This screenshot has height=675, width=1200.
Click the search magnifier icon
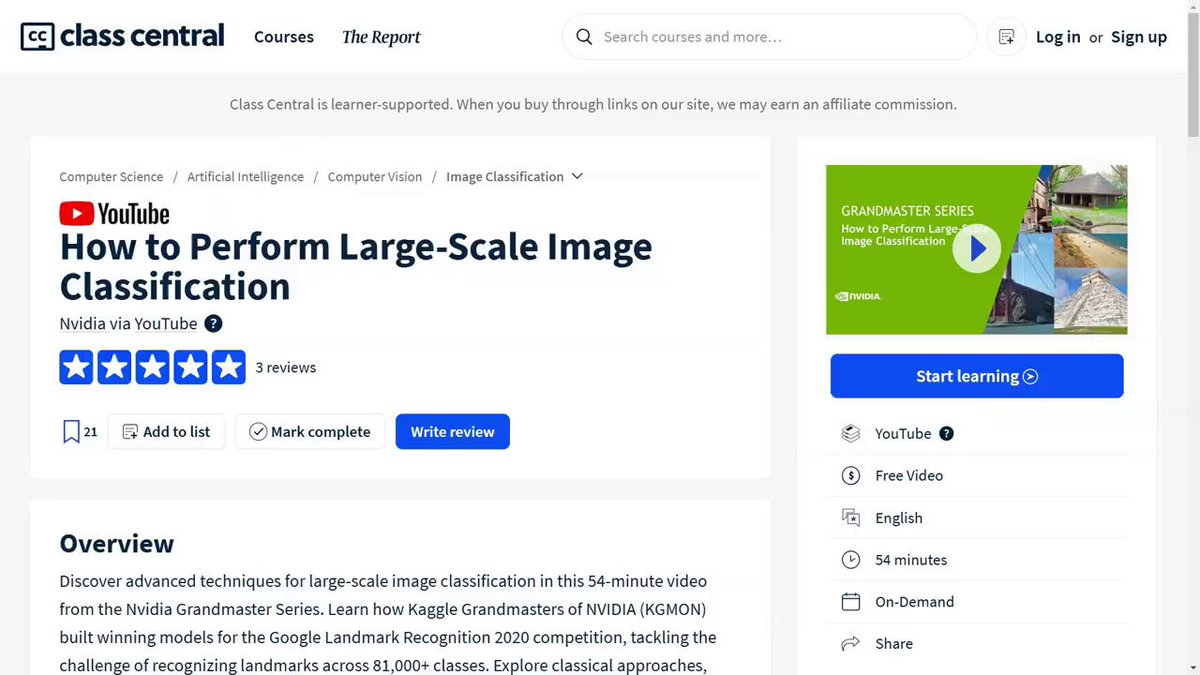[584, 37]
